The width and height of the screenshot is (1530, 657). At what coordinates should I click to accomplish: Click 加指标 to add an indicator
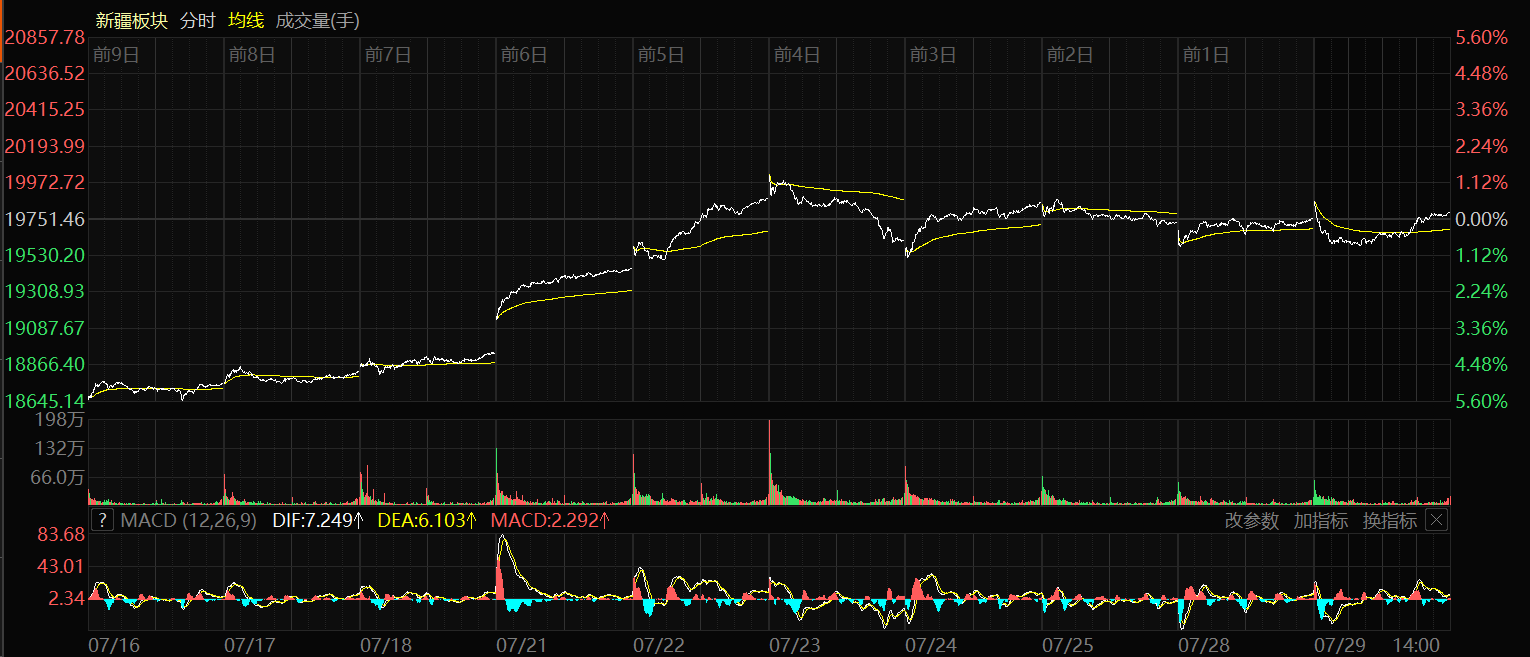(1320, 520)
